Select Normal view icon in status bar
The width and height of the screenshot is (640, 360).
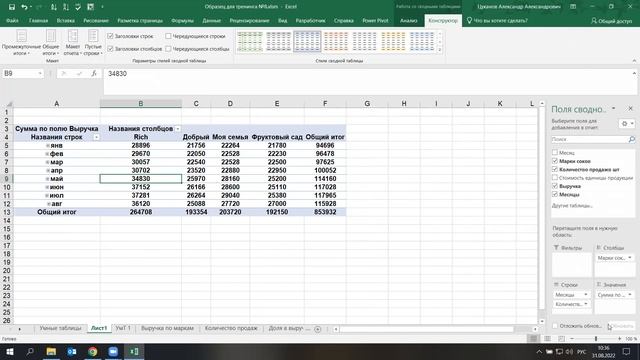coord(533,339)
